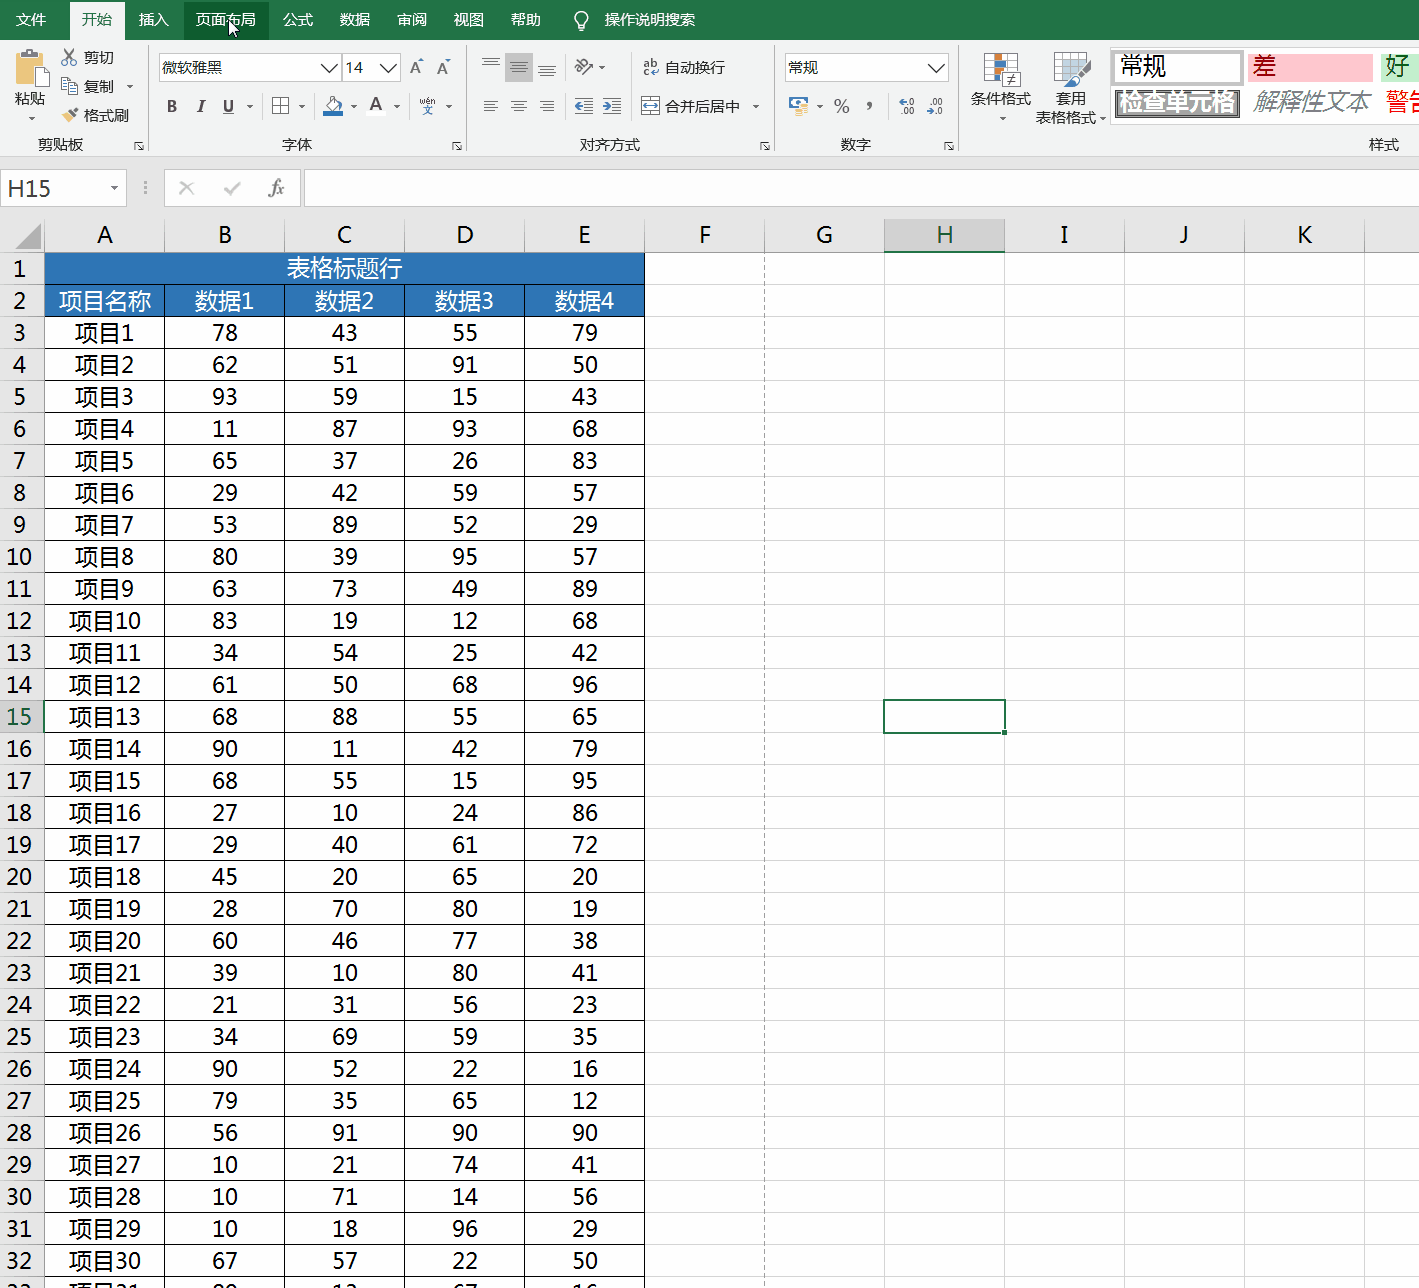This screenshot has height=1288, width=1419.
Task: Expand the font group dialog launcher
Action: (x=457, y=146)
